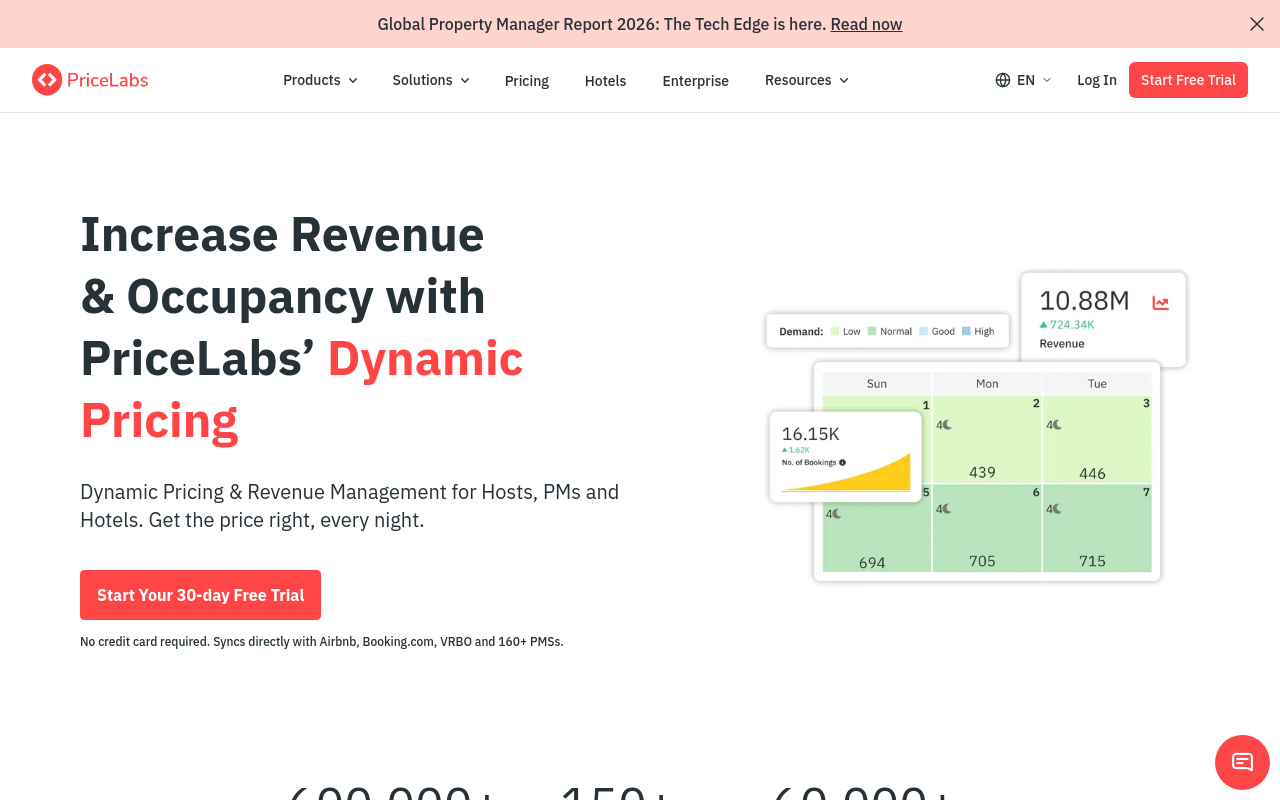Select the Monday price 439 cell
Viewport: 1280px width, 800px height.
pyautogui.click(x=987, y=439)
